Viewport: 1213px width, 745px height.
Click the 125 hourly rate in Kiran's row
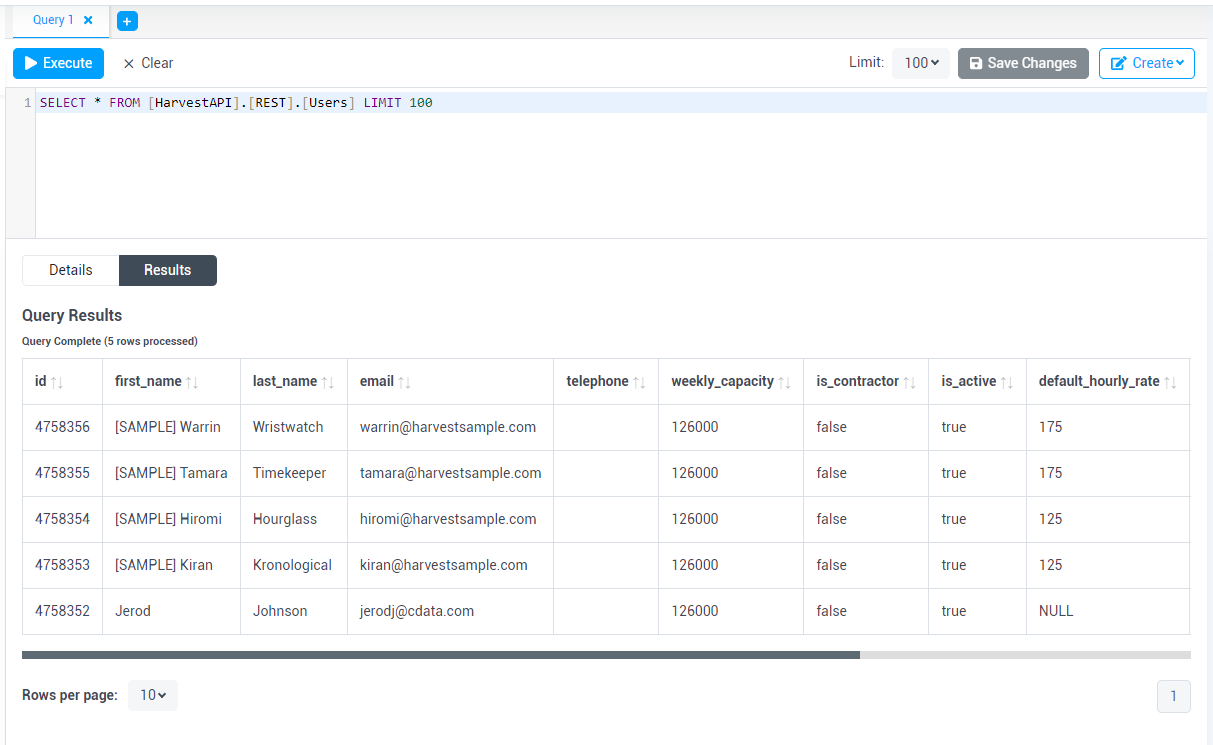tap(1108, 565)
